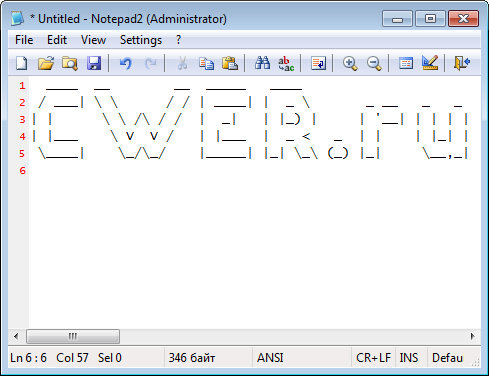Image resolution: width=489 pixels, height=376 pixels.
Task: Click the New document toolbar icon
Action: [22, 63]
